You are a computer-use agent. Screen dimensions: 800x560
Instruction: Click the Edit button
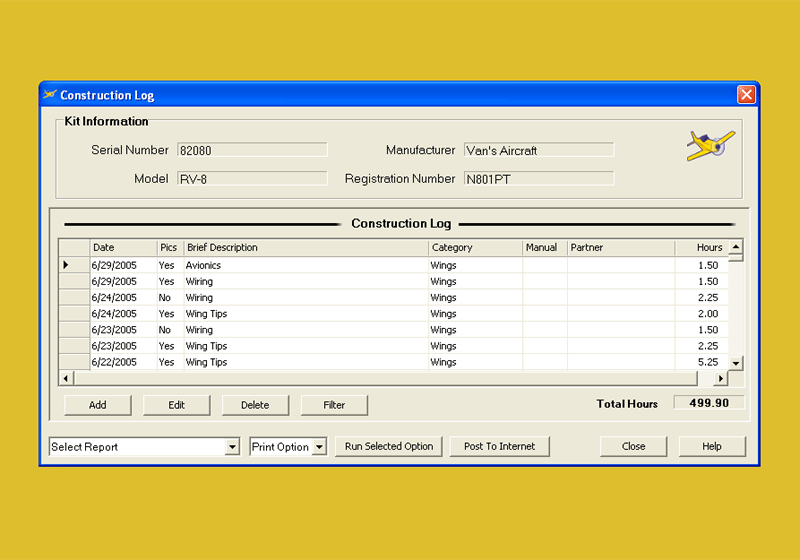[177, 405]
